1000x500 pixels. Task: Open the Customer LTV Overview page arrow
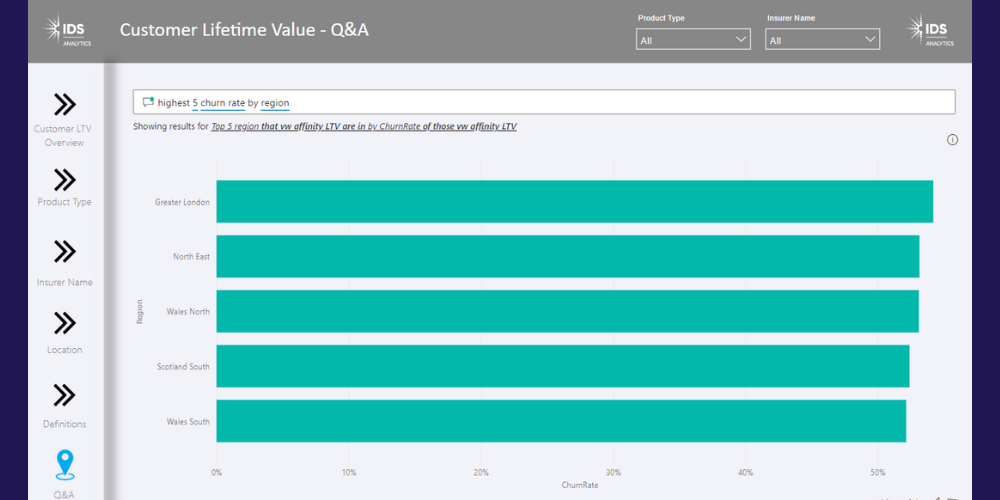point(65,105)
